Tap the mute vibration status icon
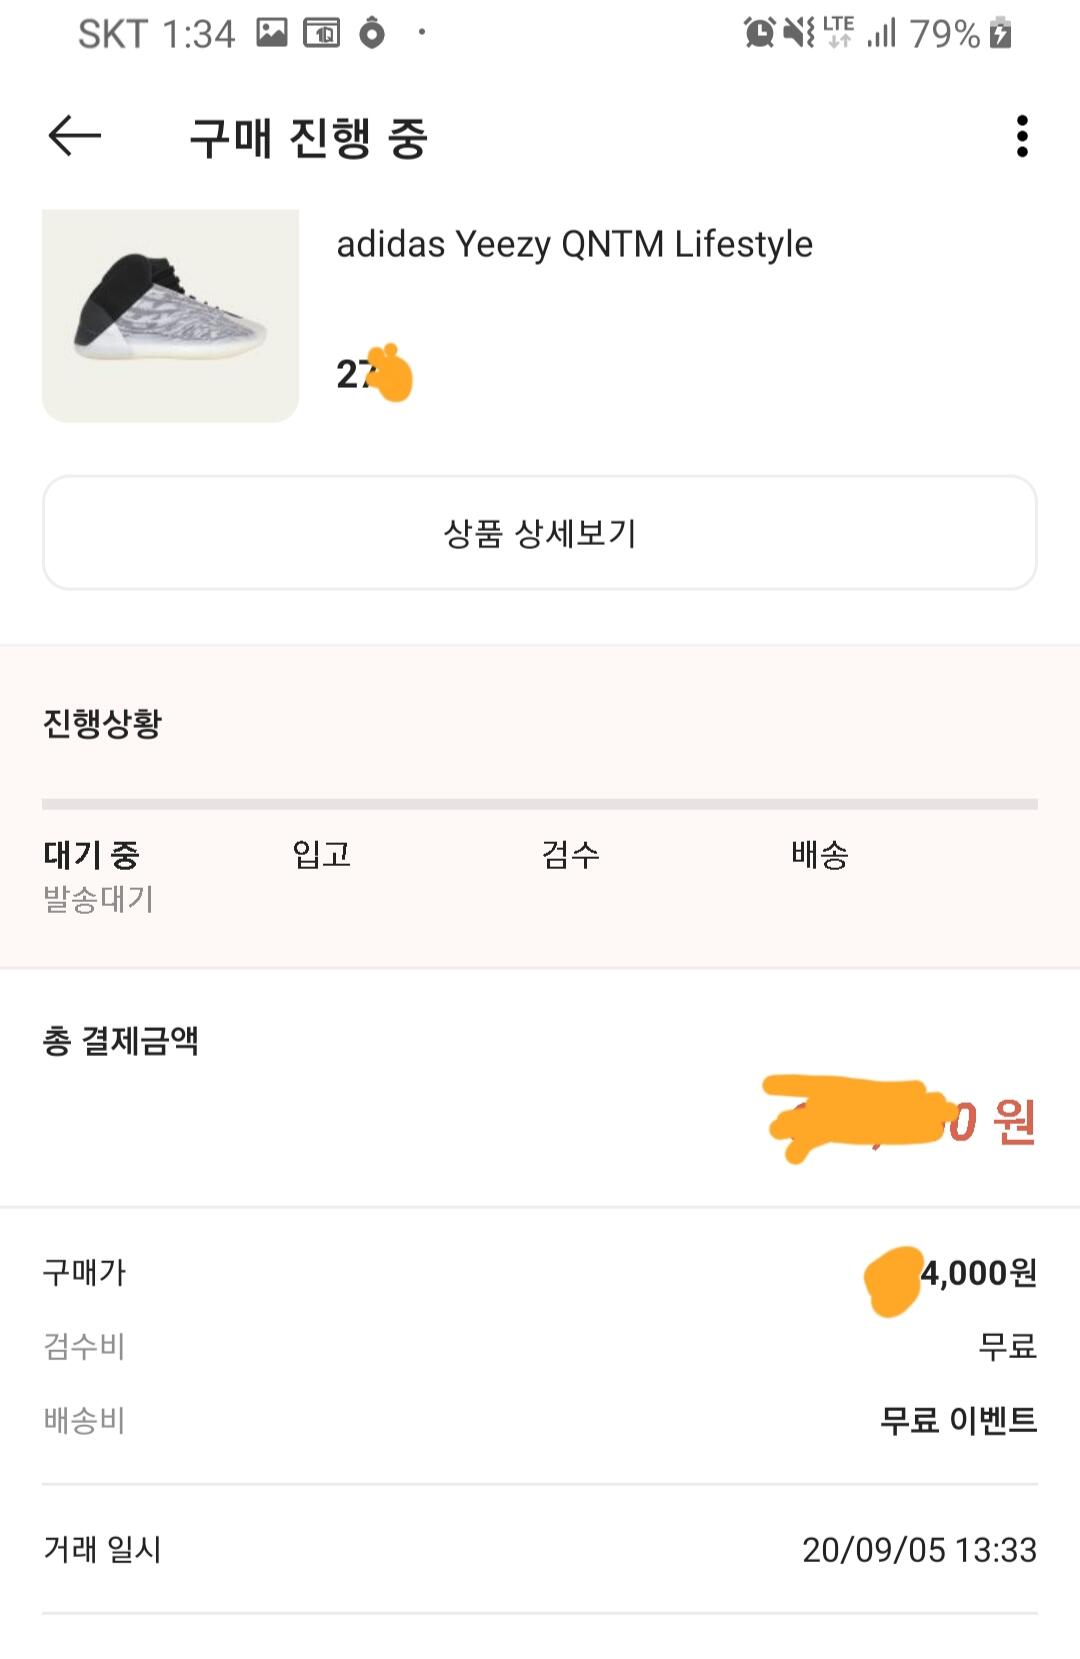Screen dimensions: 1080x1659 pyautogui.click(x=798, y=33)
